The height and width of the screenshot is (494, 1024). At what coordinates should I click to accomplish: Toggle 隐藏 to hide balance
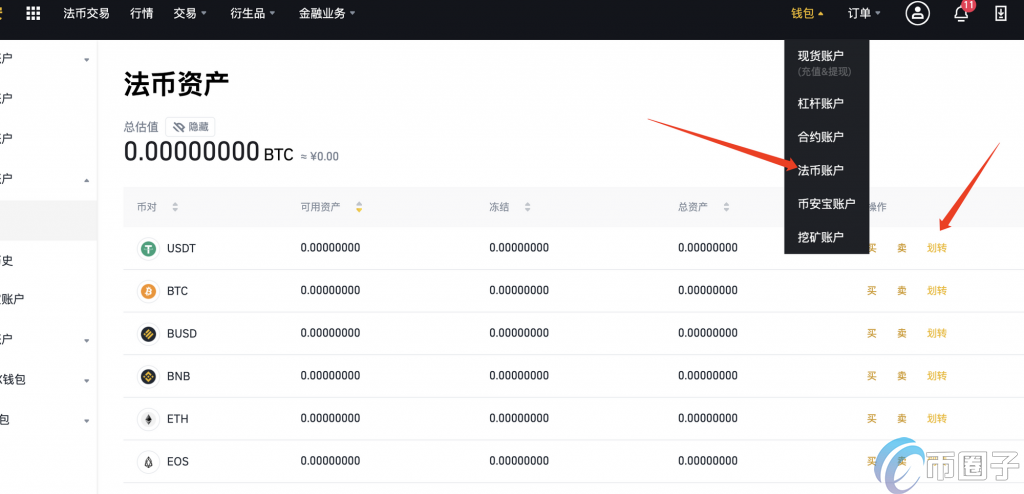pos(190,127)
